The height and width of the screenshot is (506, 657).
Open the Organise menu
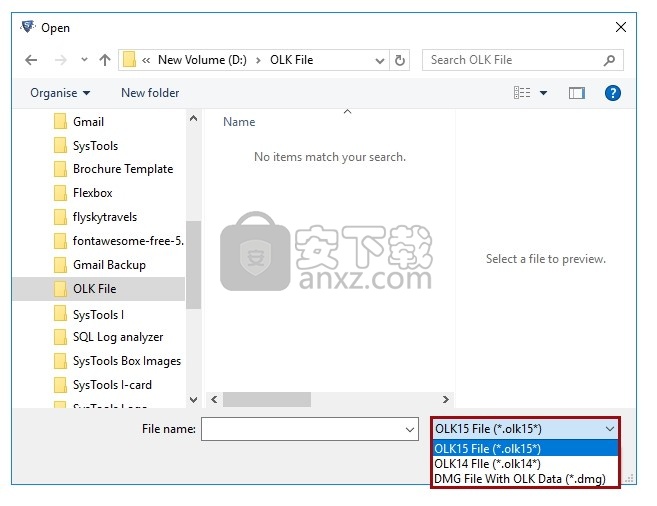[x=60, y=93]
